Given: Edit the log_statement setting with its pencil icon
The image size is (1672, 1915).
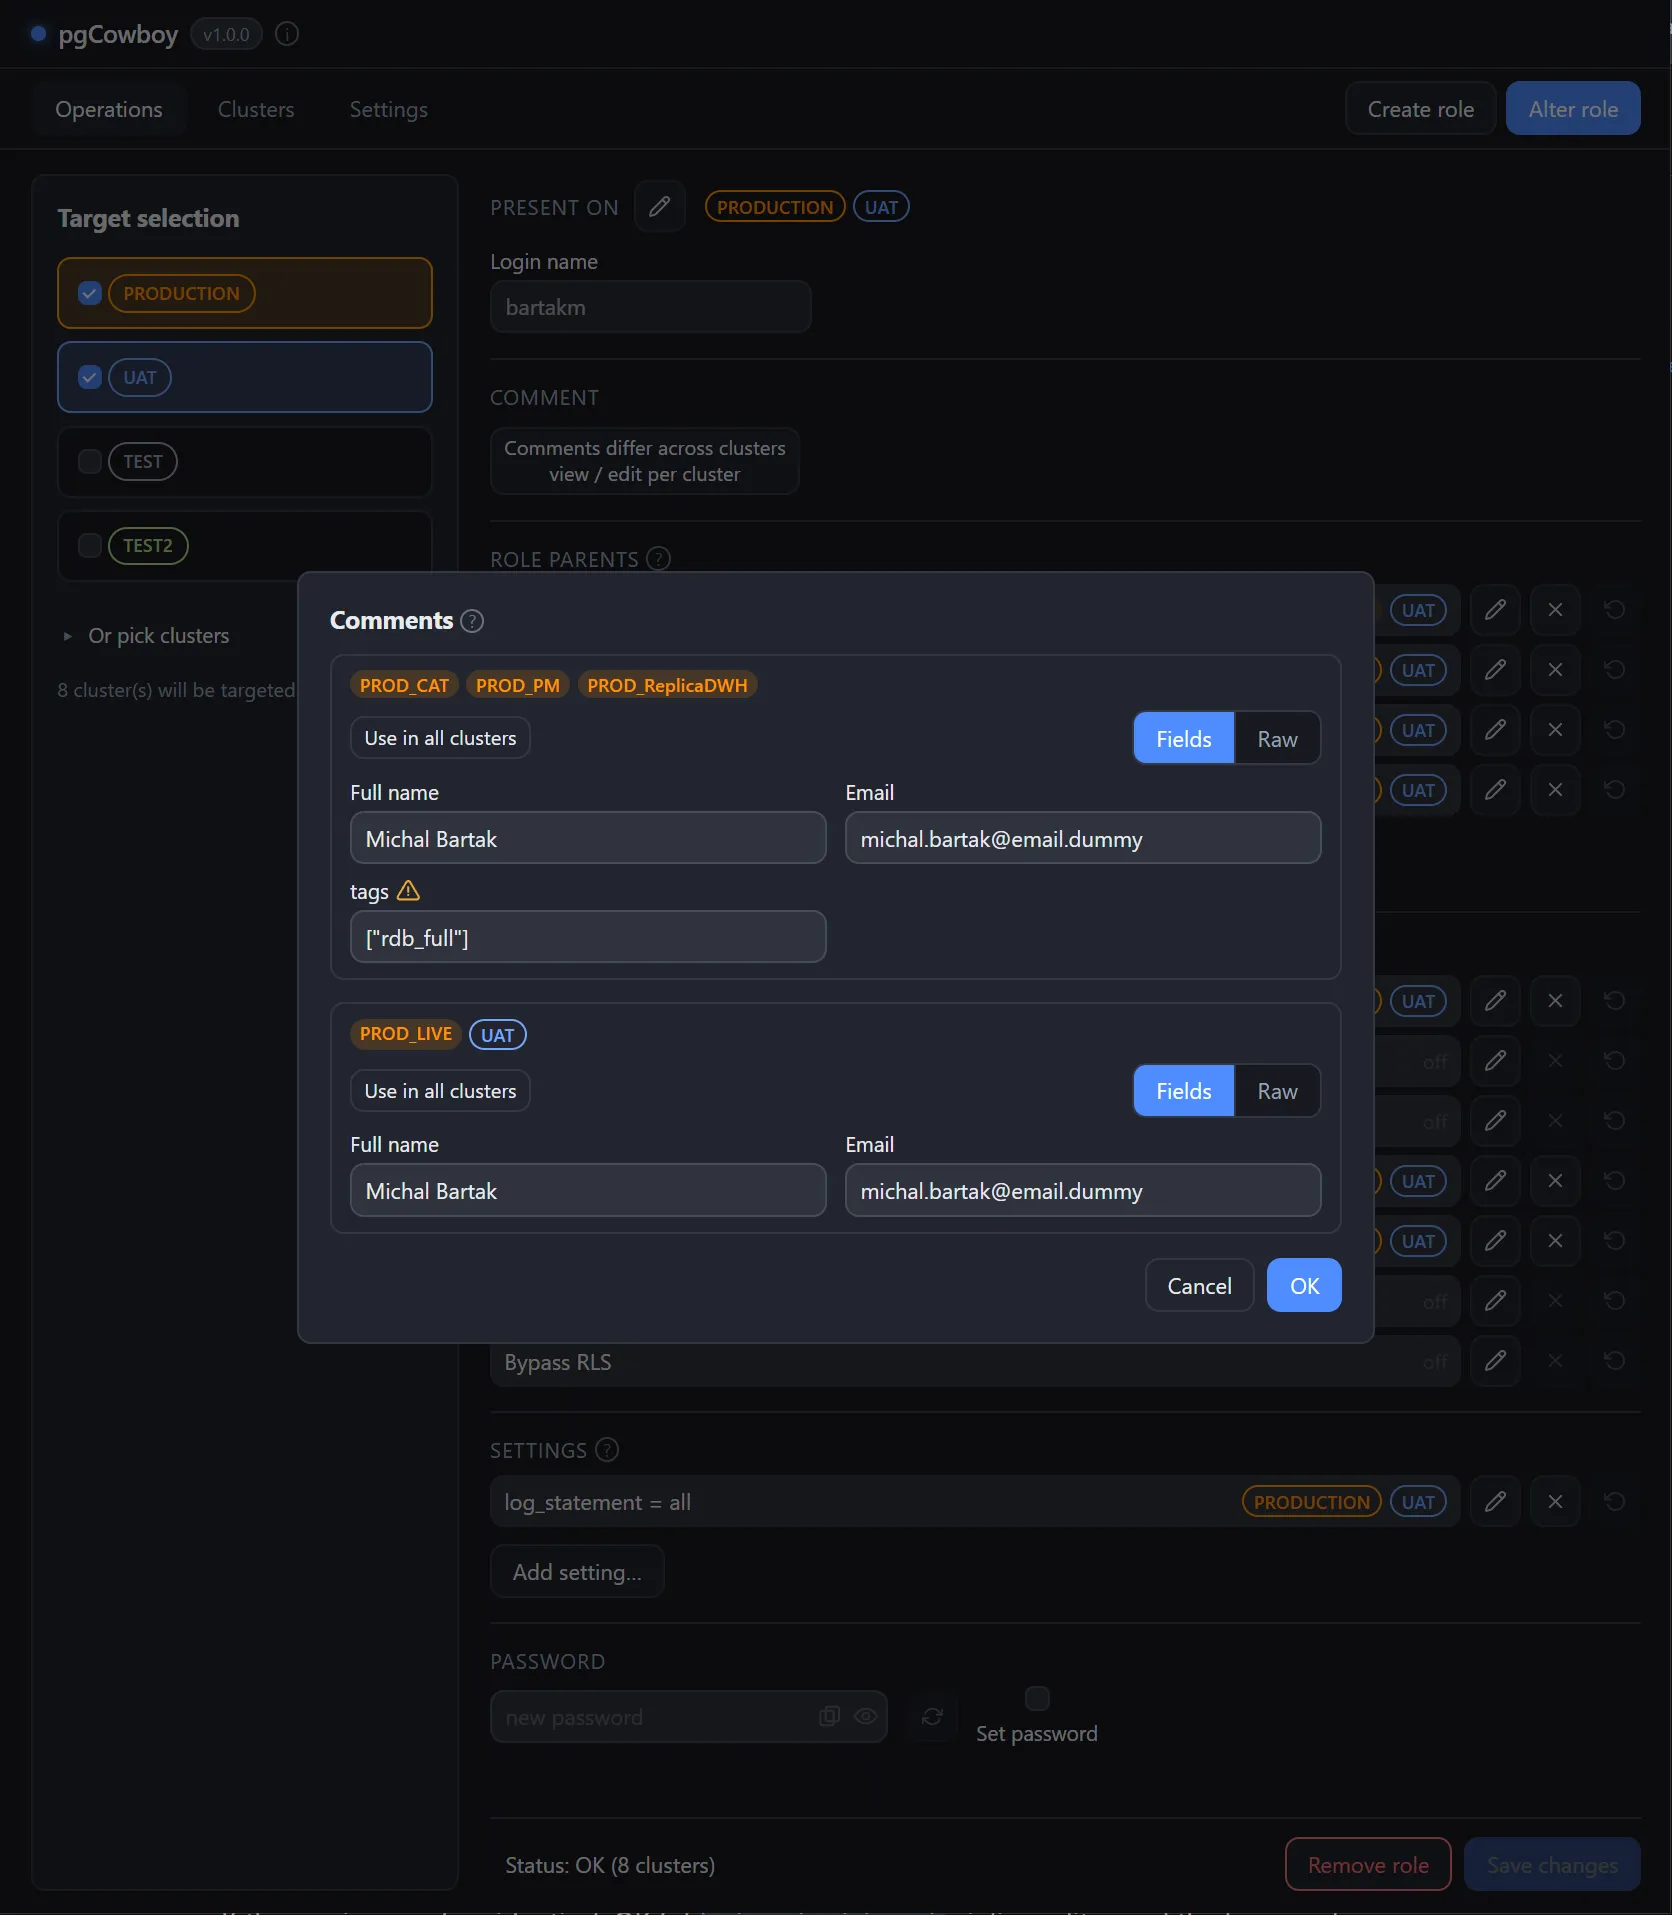Looking at the screenshot, I should (1496, 1501).
